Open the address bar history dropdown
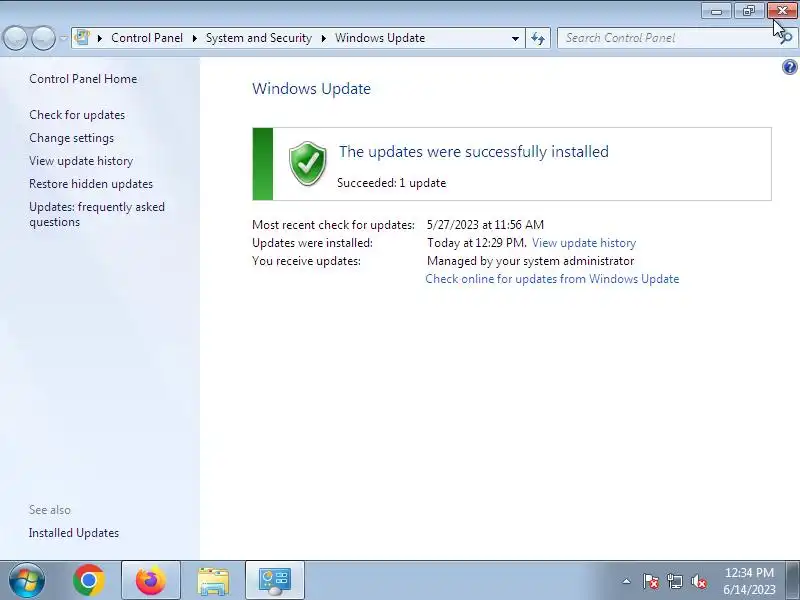This screenshot has width=800, height=600. (515, 38)
